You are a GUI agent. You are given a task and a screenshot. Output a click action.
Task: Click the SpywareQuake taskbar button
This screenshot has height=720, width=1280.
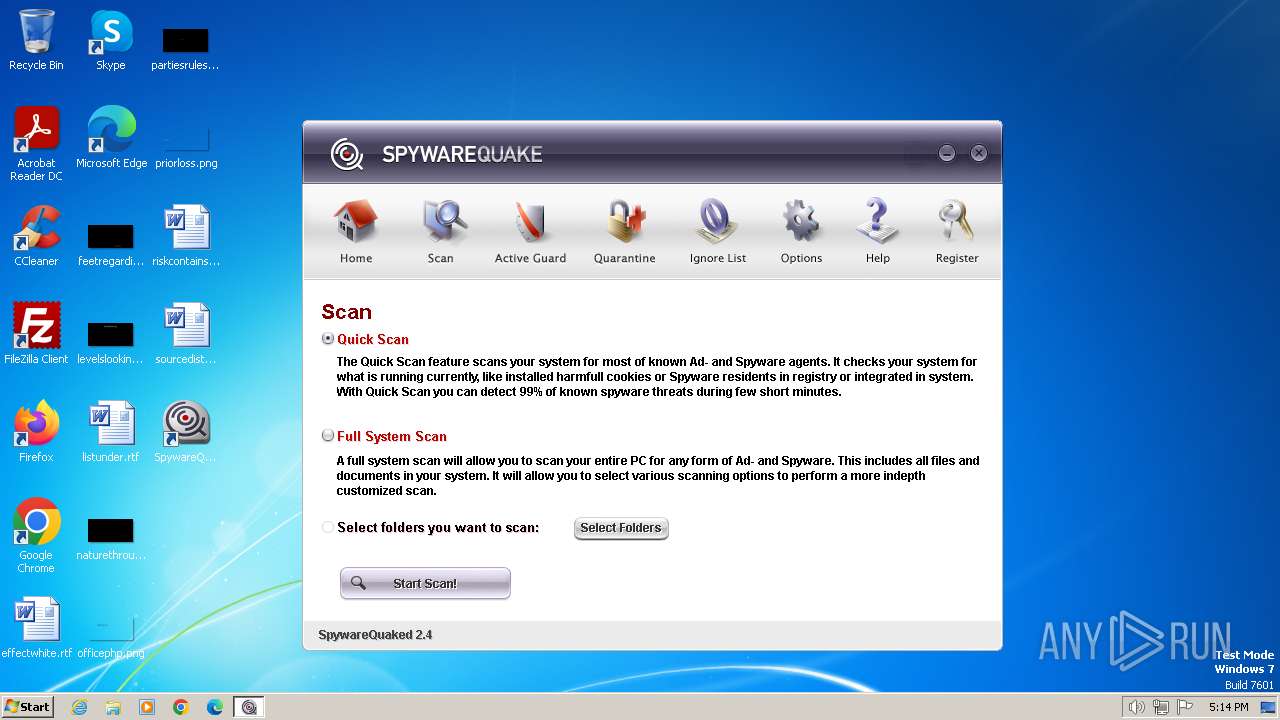pyautogui.click(x=249, y=707)
